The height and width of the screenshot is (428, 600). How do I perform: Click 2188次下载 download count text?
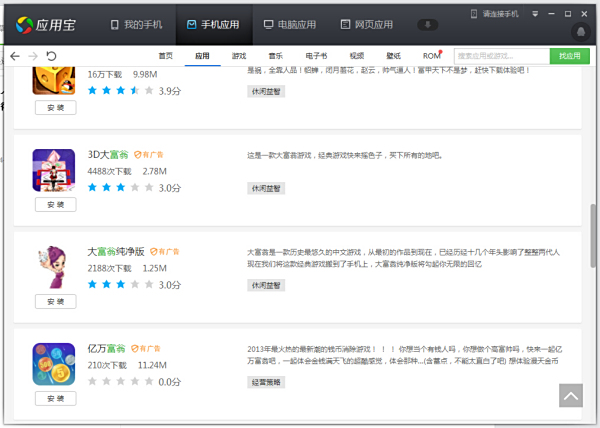[109, 269]
